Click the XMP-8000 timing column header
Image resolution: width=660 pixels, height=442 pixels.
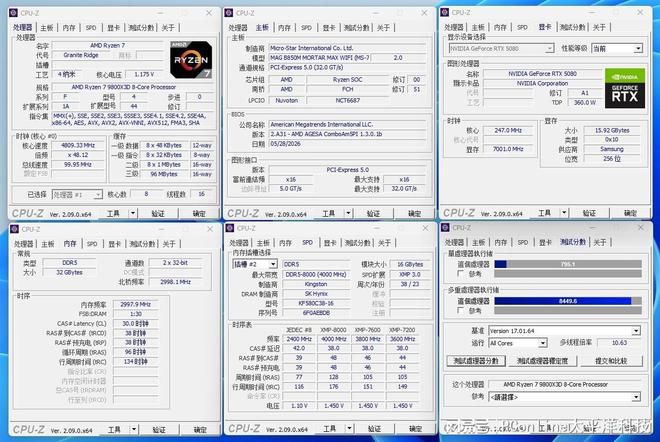tap(333, 330)
